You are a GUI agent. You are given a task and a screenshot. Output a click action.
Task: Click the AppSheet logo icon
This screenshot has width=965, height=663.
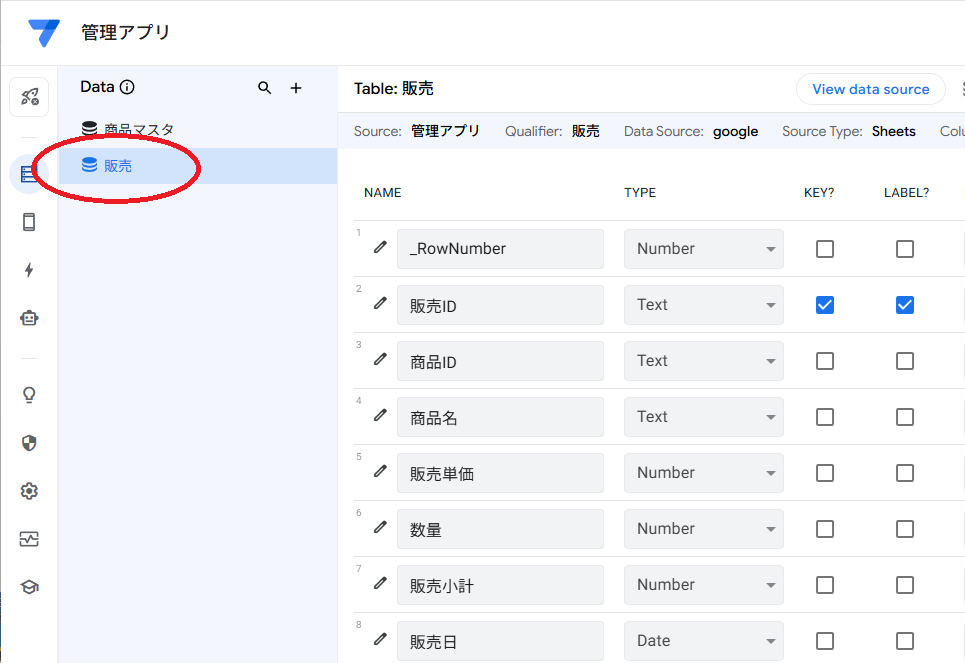tap(43, 33)
